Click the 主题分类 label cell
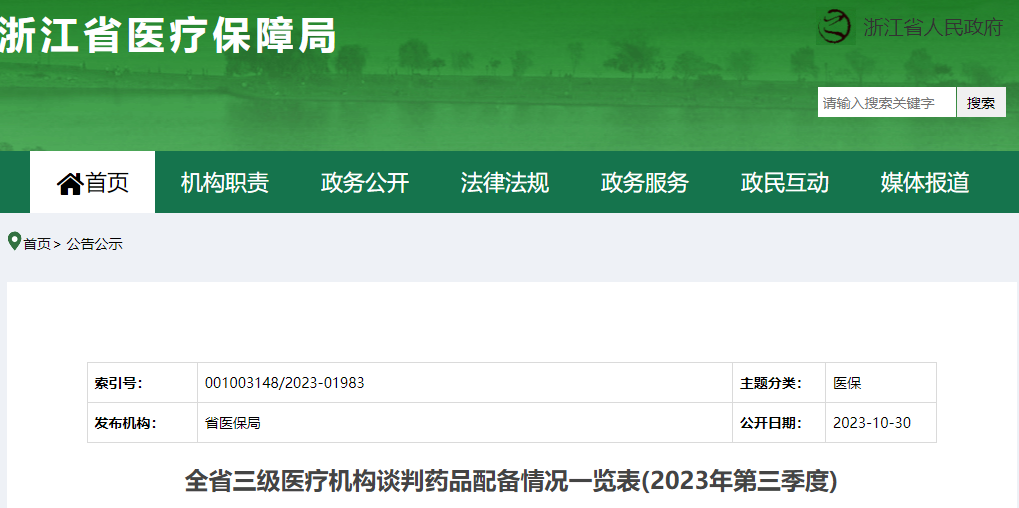 coord(779,383)
